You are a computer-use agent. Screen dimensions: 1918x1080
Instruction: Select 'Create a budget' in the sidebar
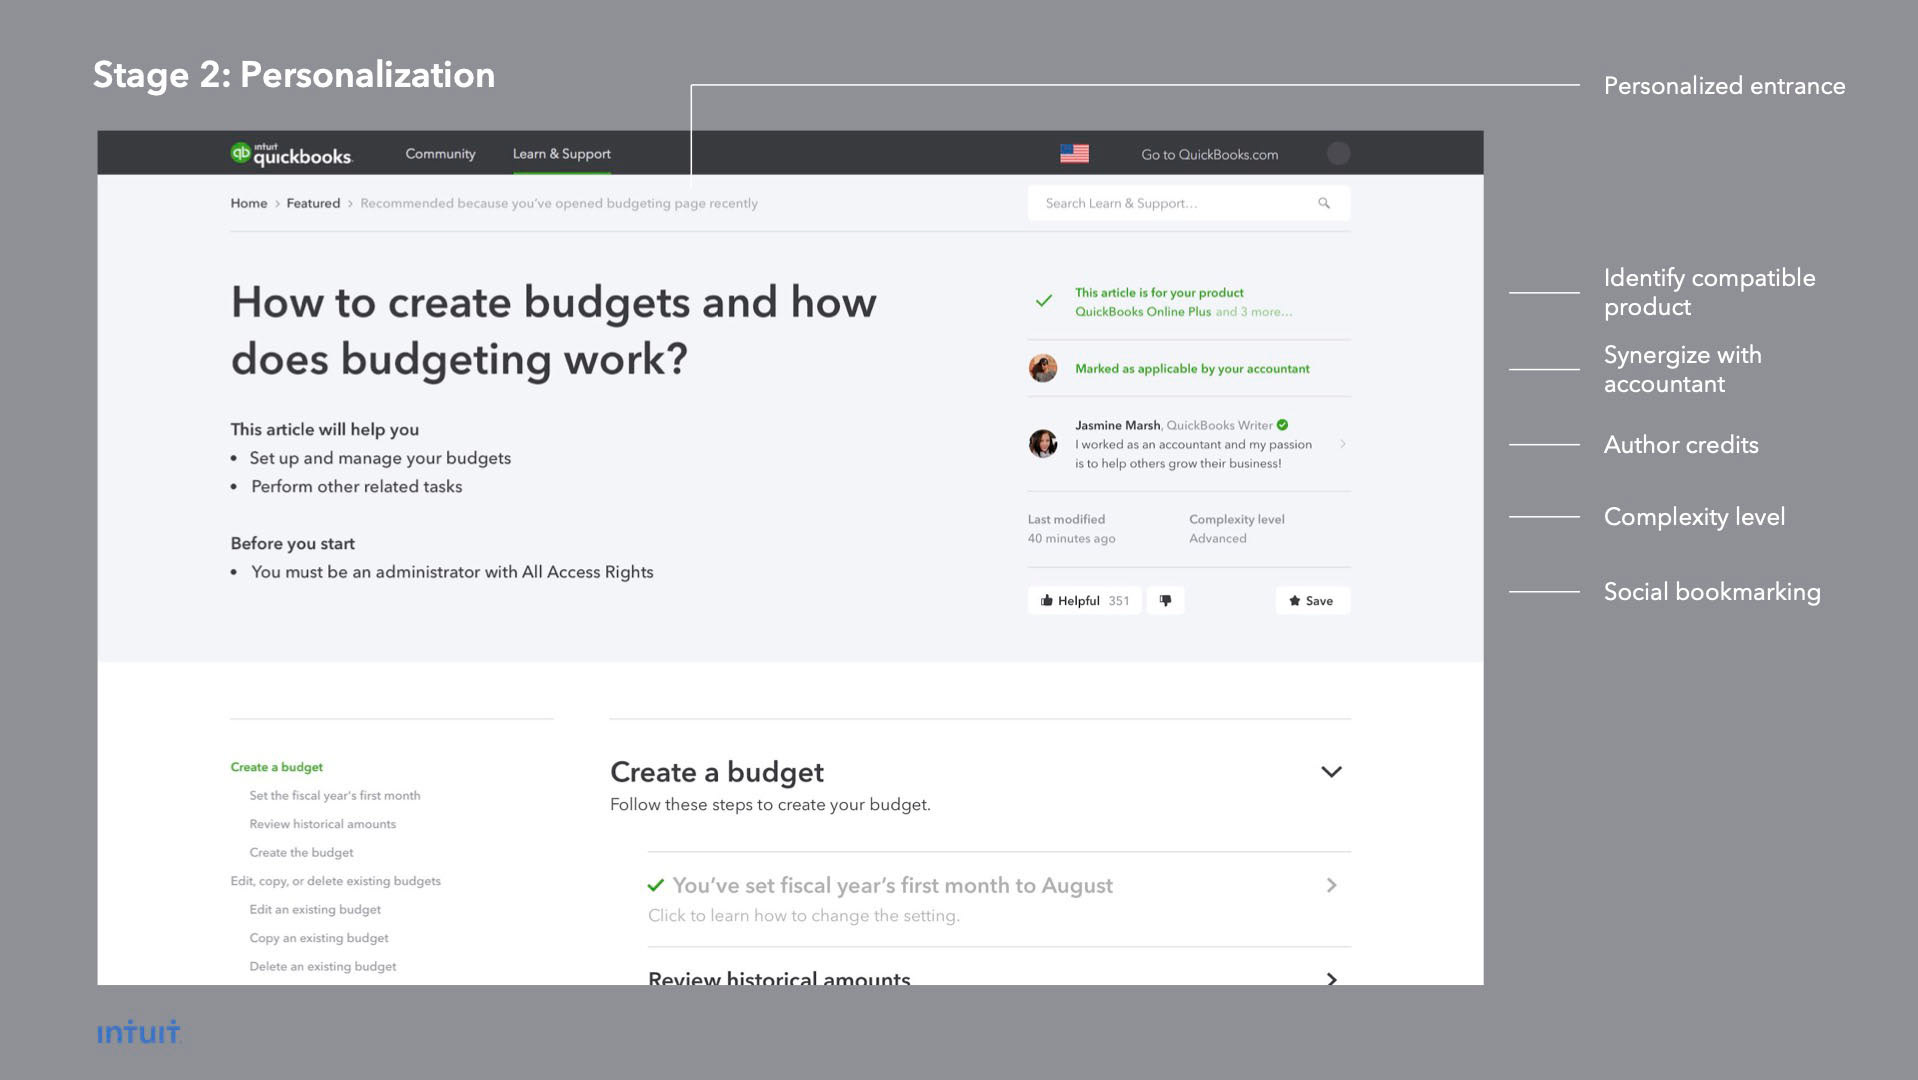276,767
